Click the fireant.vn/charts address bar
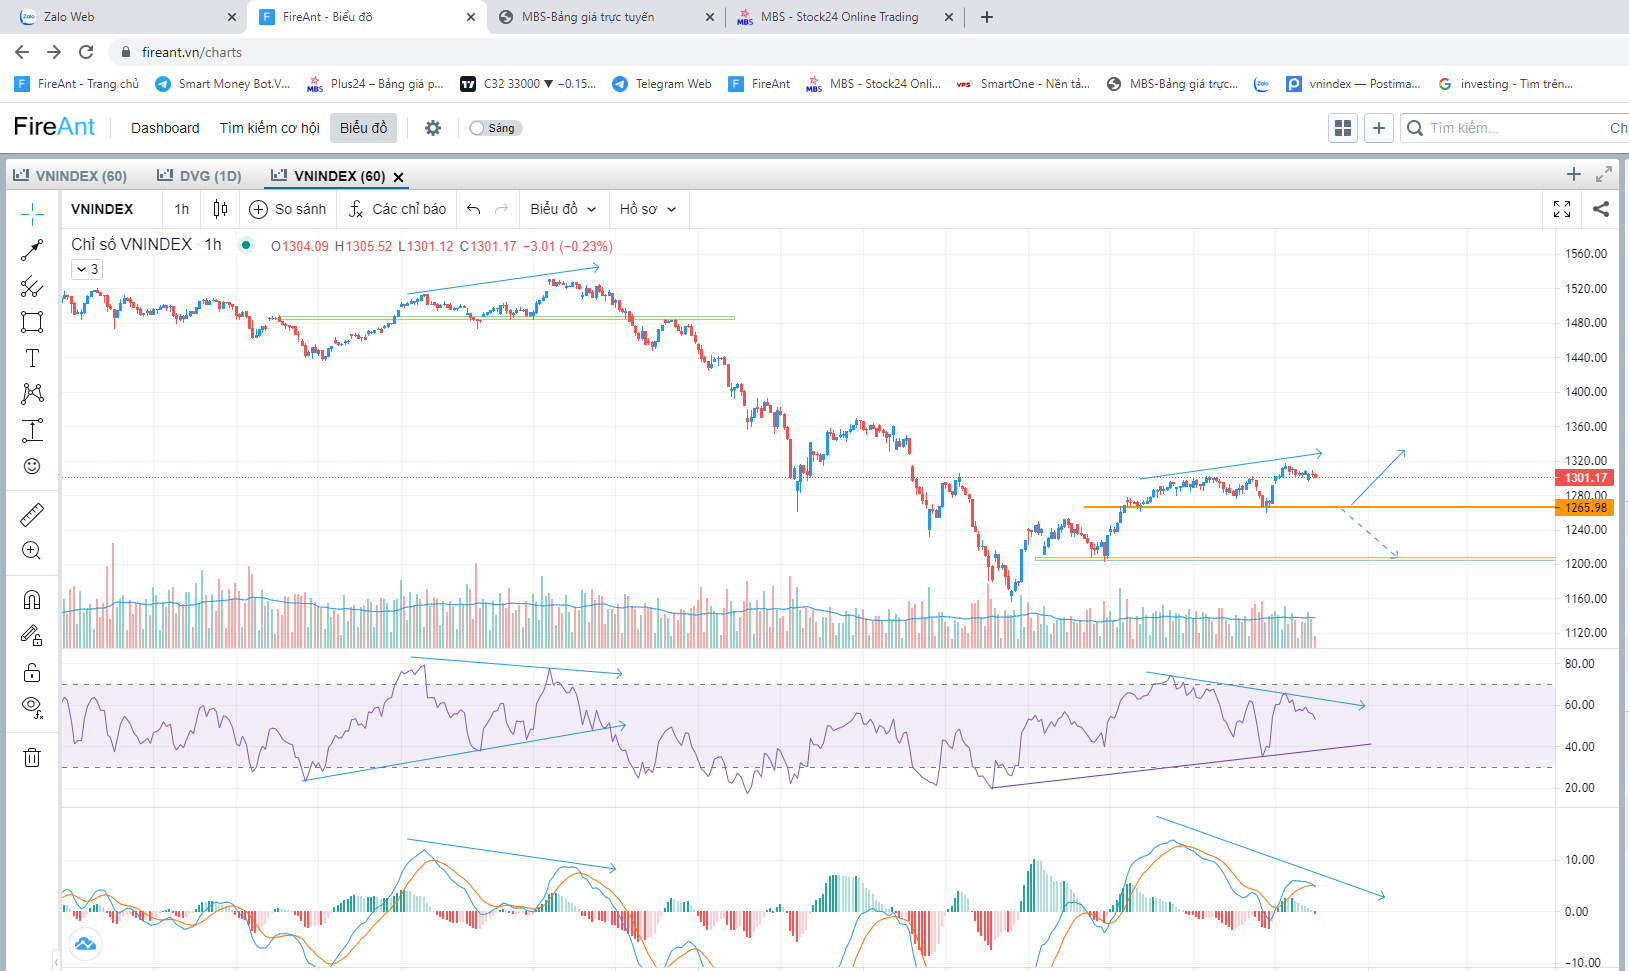This screenshot has width=1629, height=971. point(192,52)
